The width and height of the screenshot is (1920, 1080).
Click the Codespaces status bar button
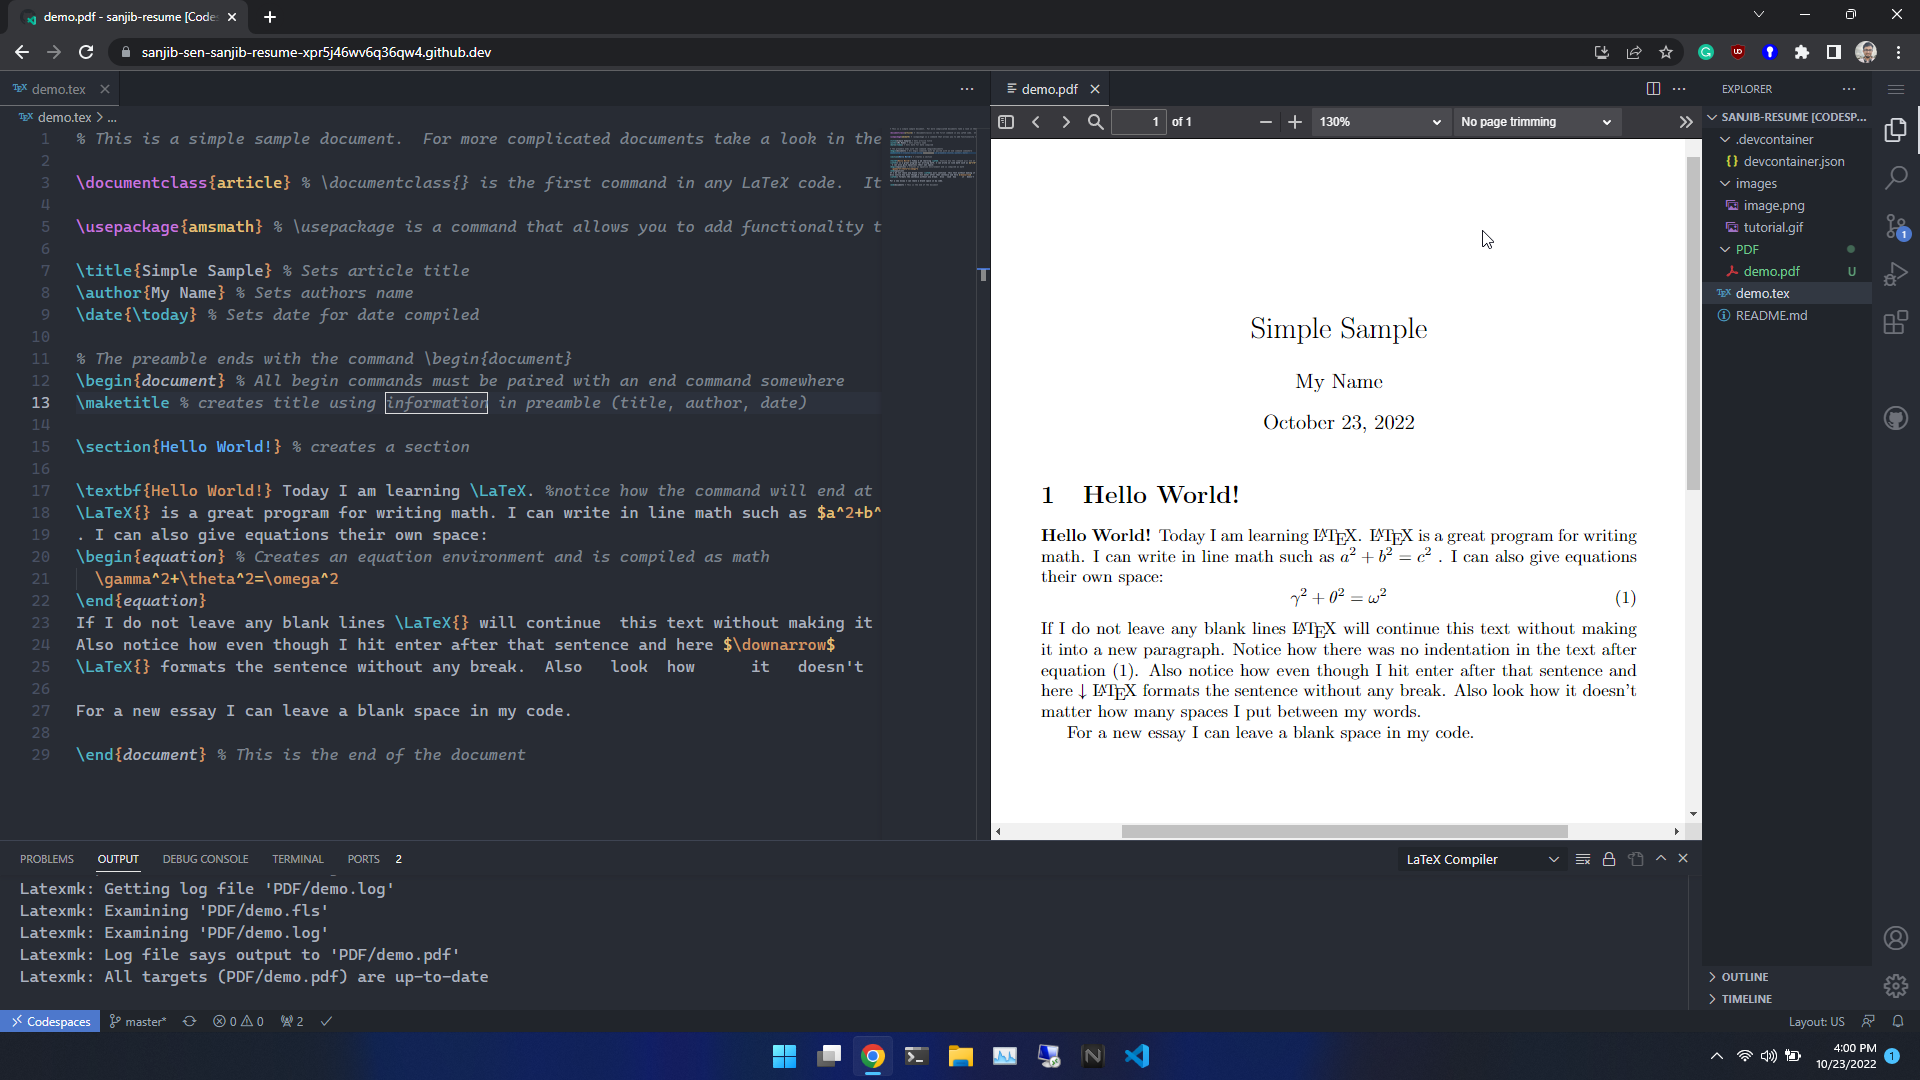(50, 1021)
